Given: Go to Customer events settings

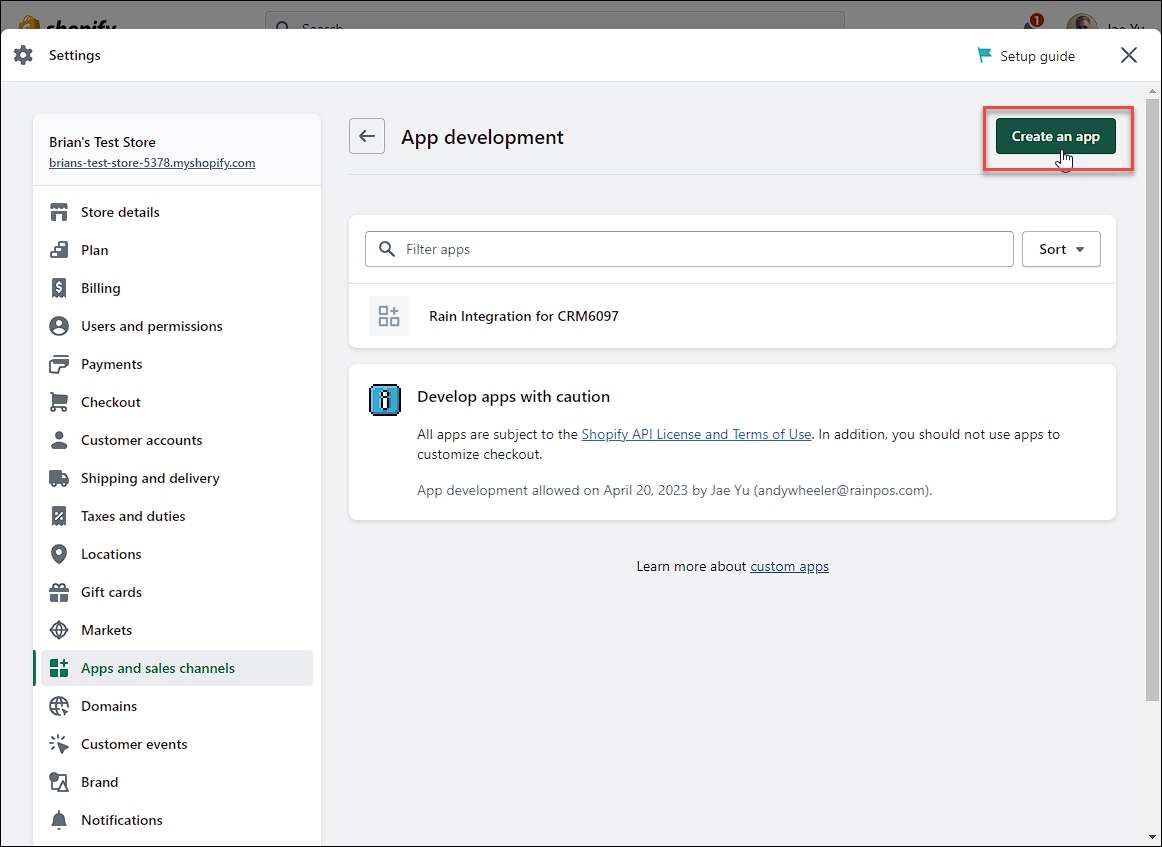Looking at the screenshot, I should point(176,744).
